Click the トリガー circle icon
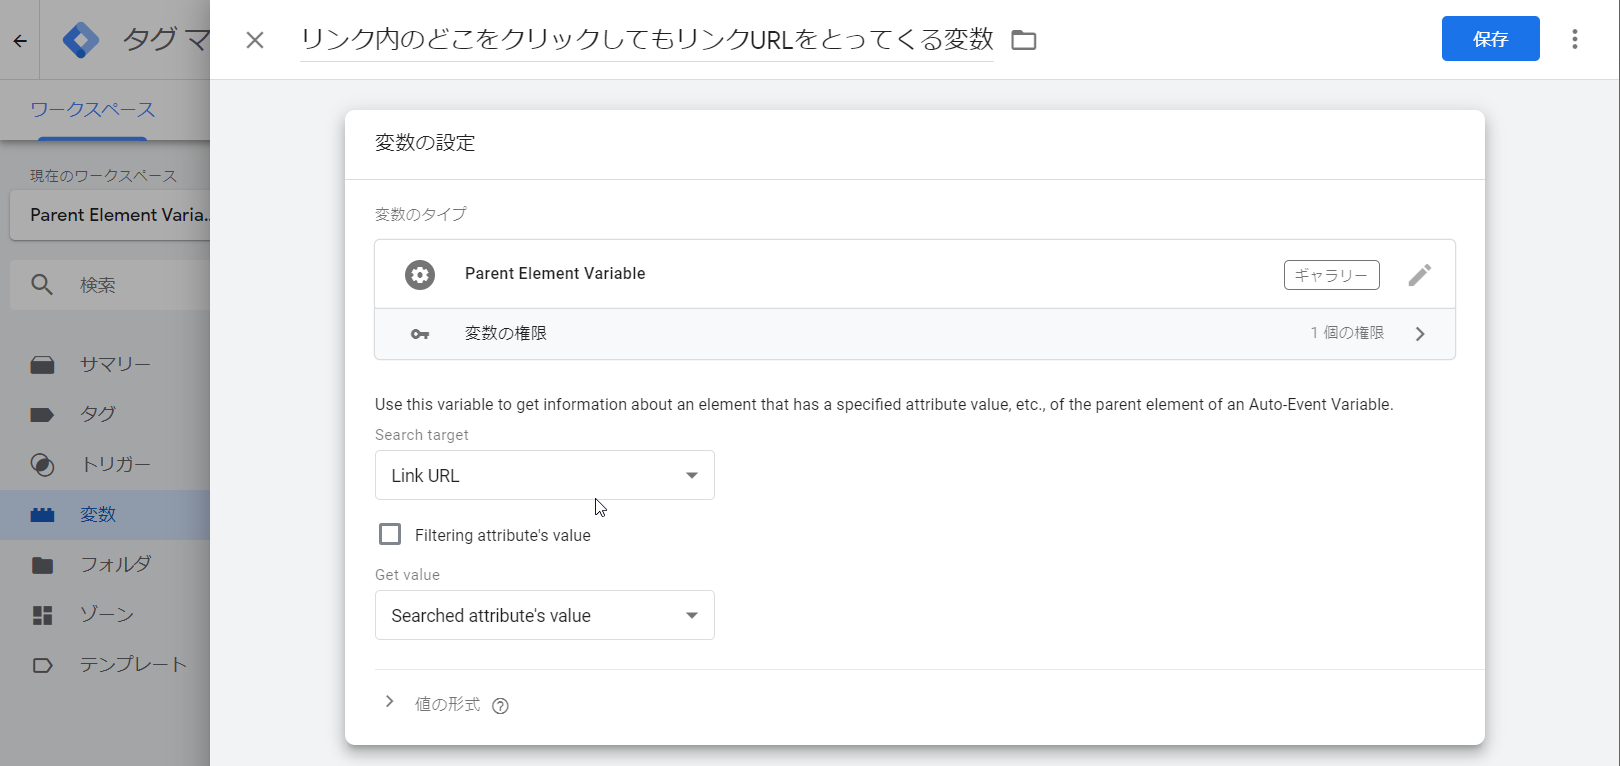The image size is (1620, 766). point(42,465)
